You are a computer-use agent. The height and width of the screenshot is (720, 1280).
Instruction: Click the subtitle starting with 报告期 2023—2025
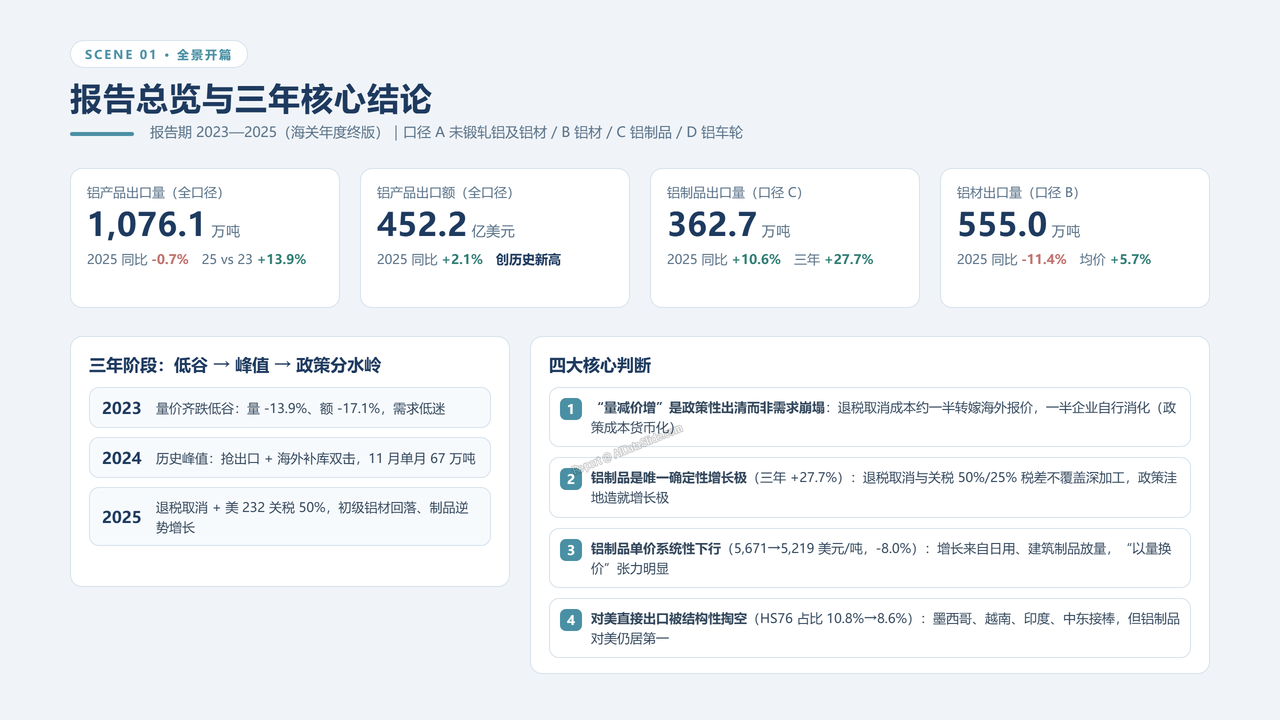coord(446,133)
